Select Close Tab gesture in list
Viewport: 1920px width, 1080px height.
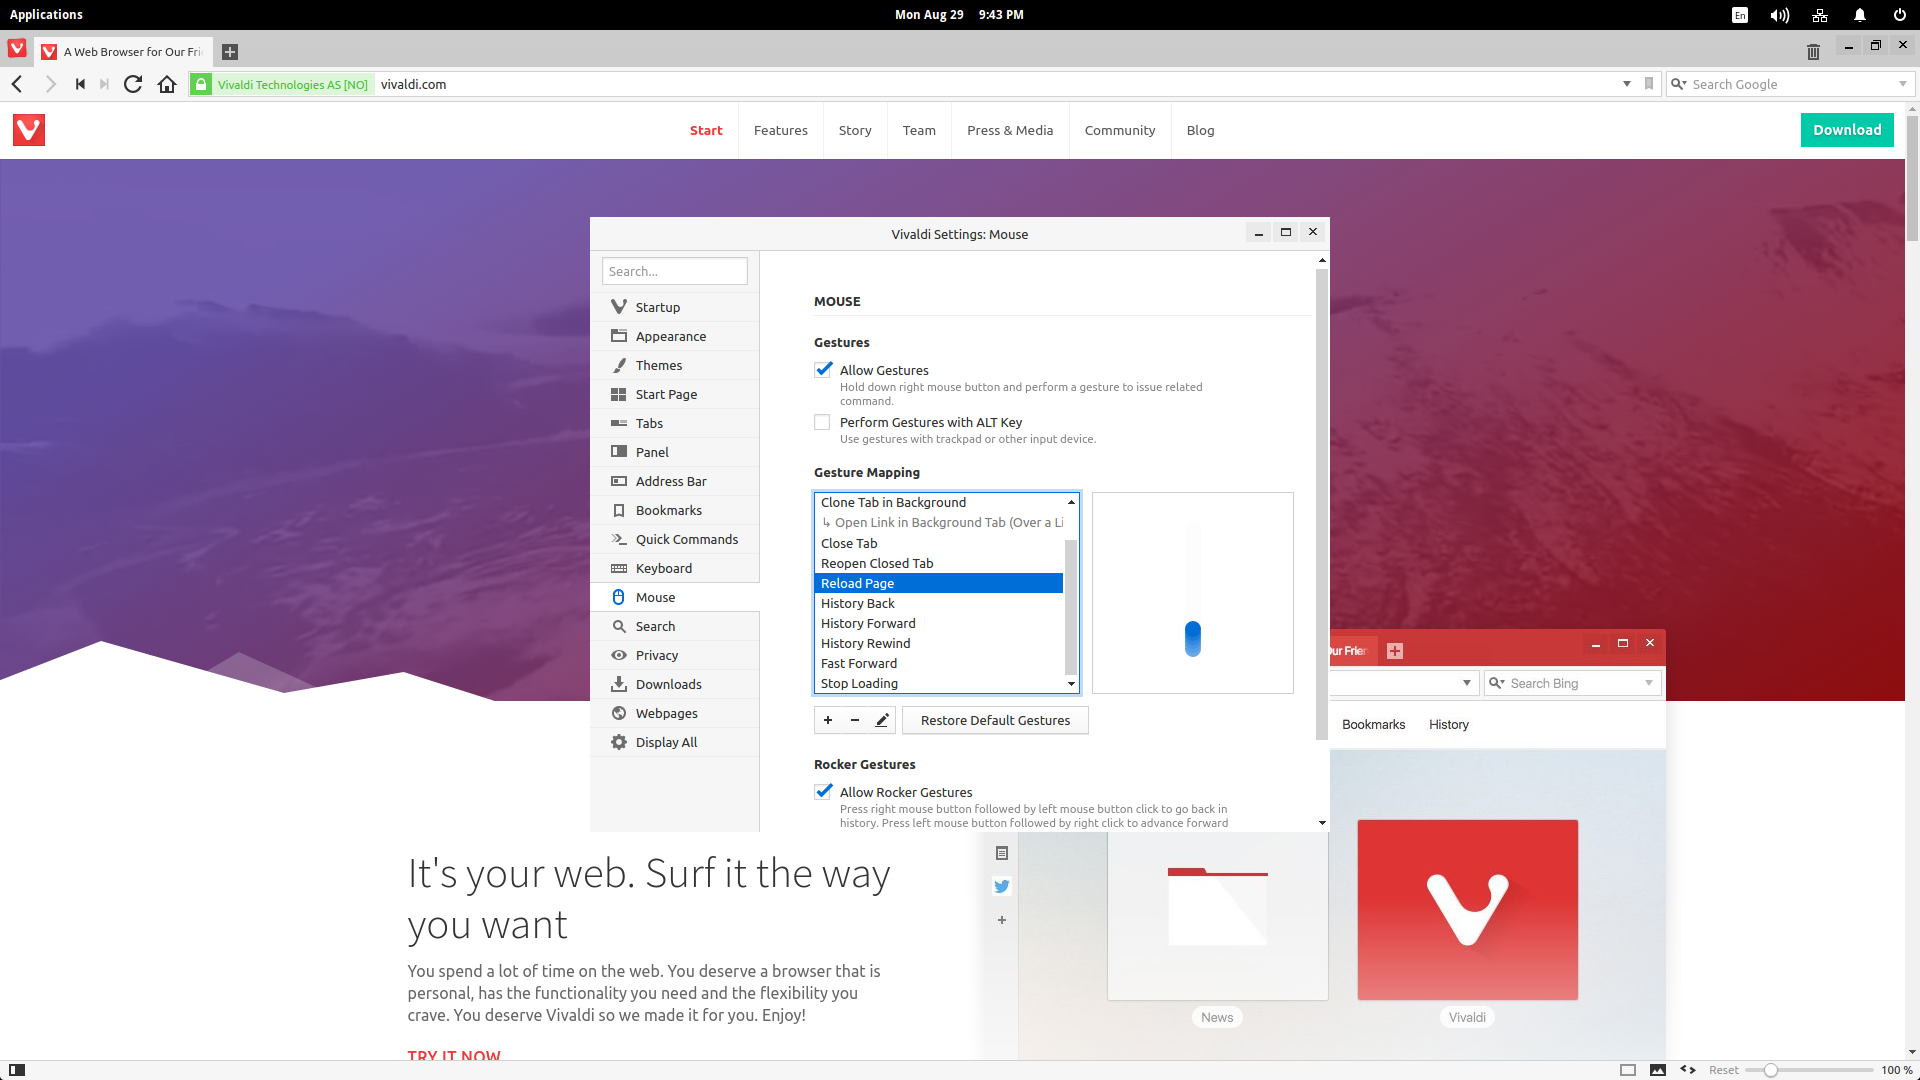pyautogui.click(x=939, y=543)
